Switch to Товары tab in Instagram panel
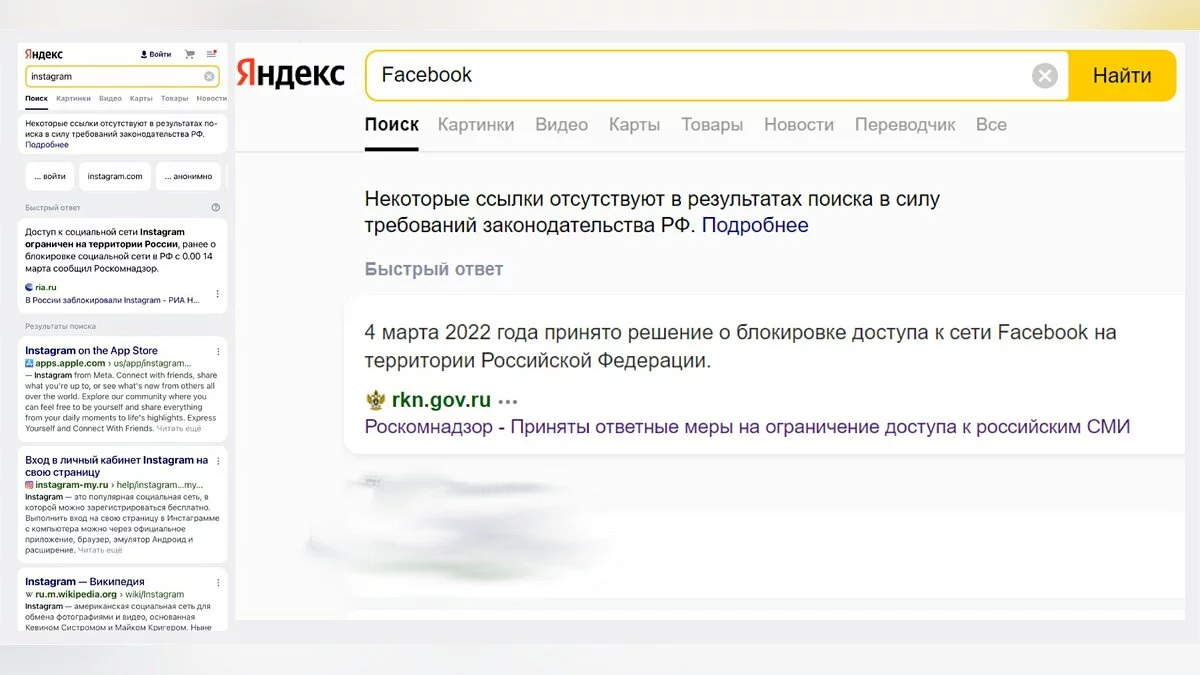Image resolution: width=1200 pixels, height=675 pixels. (x=174, y=99)
